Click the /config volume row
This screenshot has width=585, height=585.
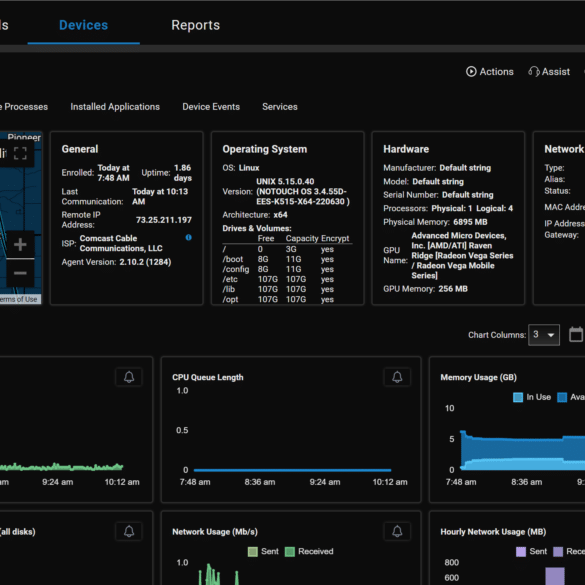click(287, 269)
